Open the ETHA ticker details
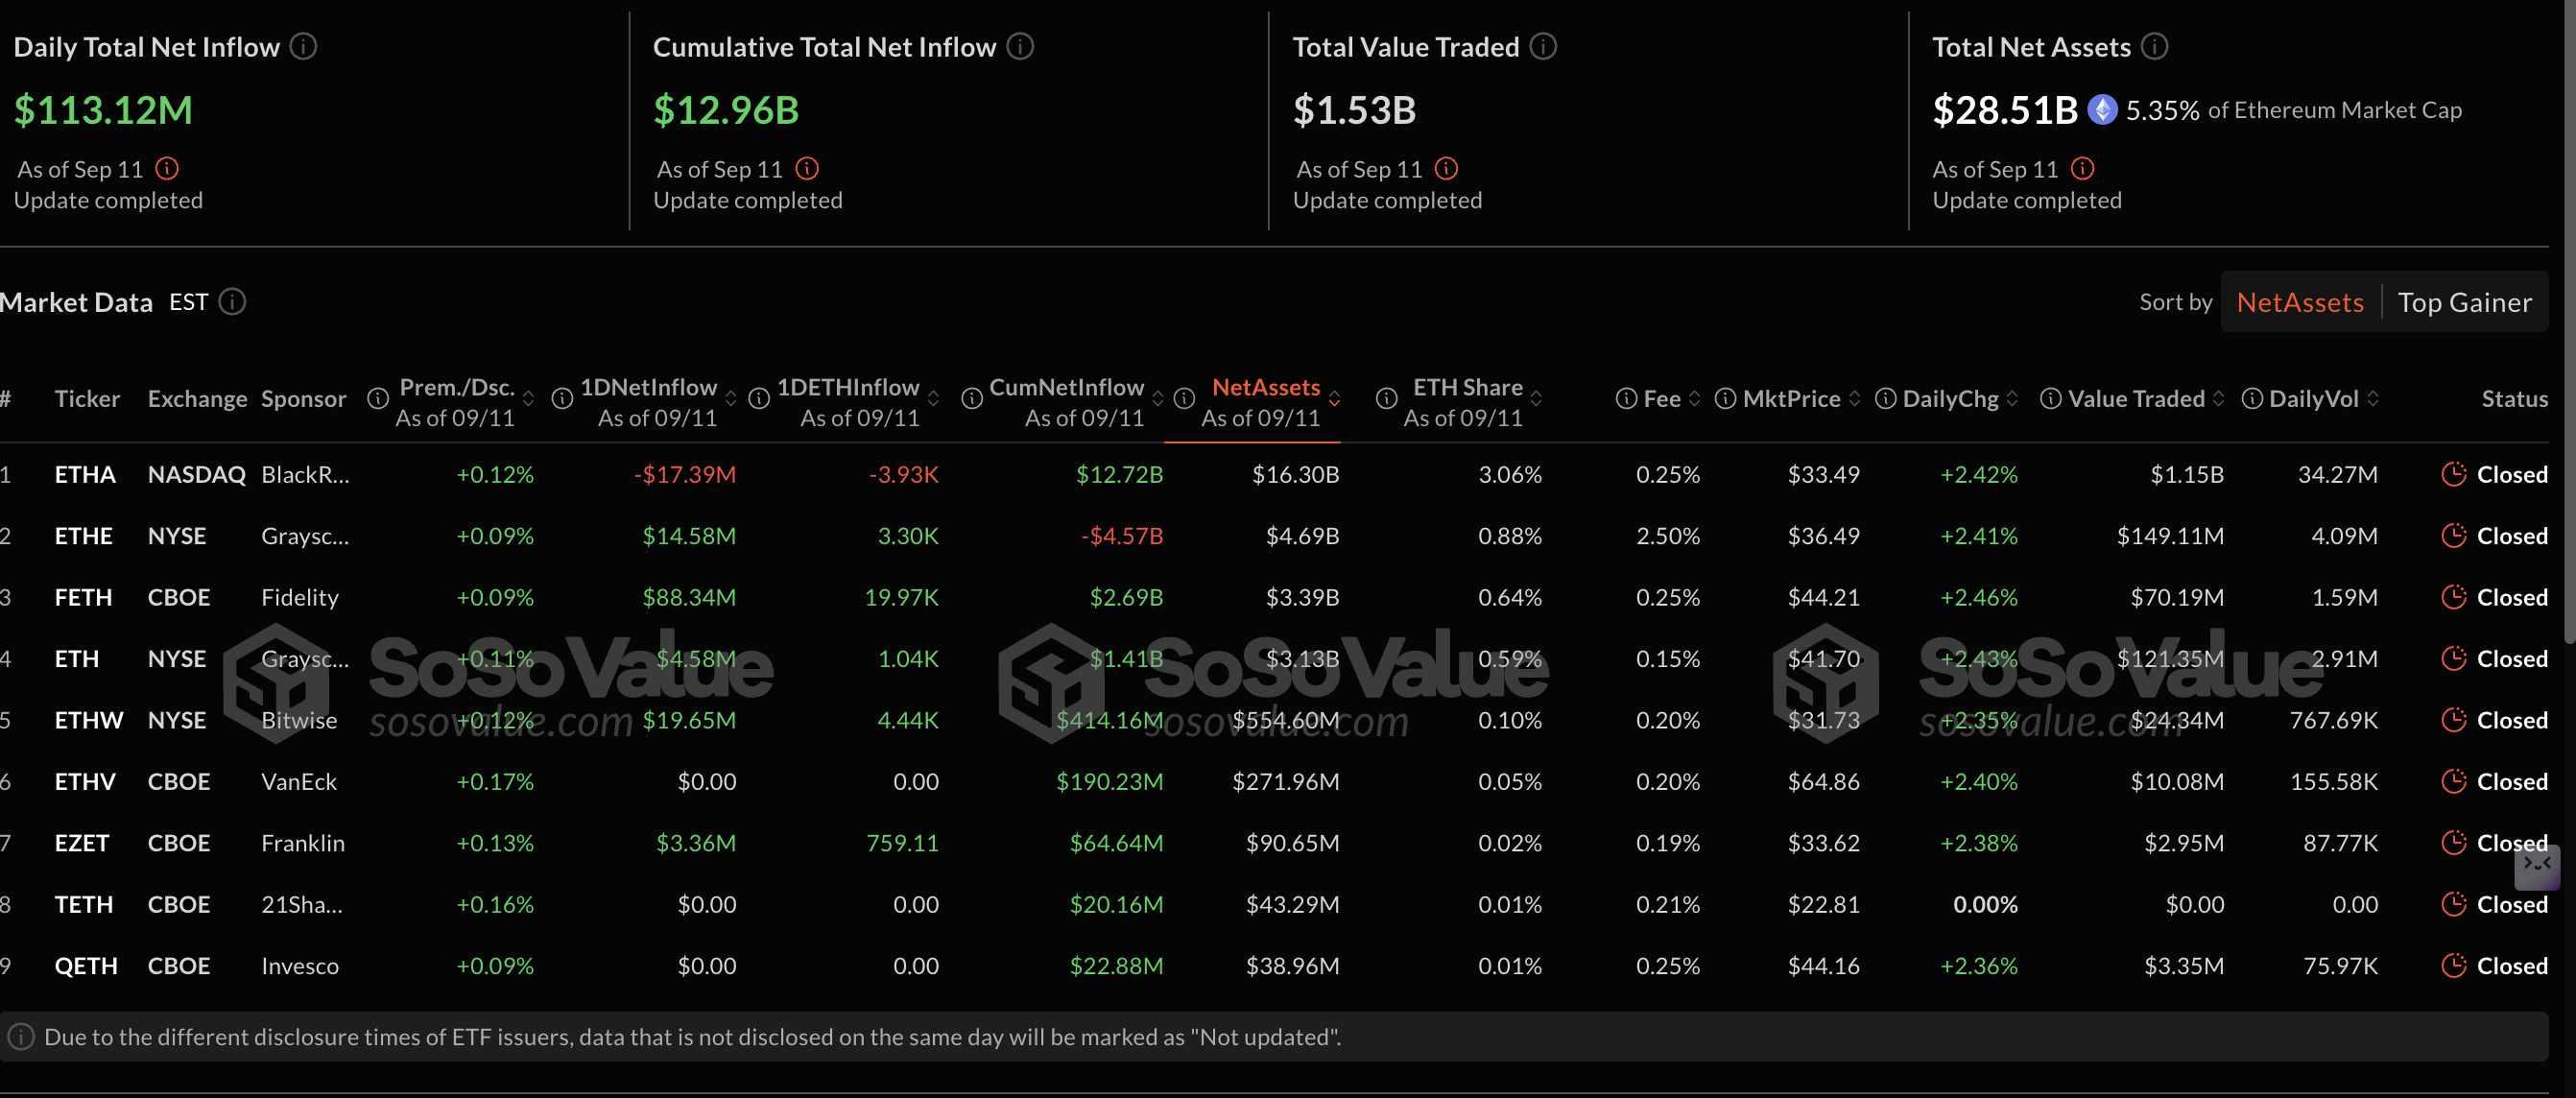 85,474
